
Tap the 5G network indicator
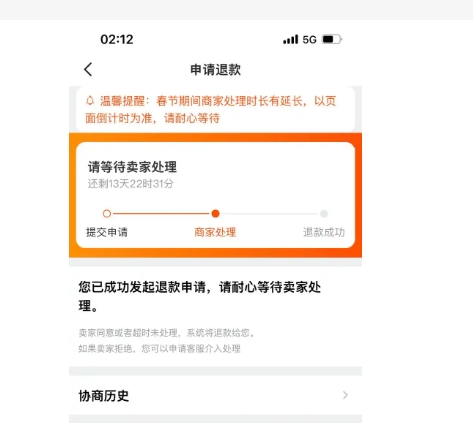click(309, 40)
